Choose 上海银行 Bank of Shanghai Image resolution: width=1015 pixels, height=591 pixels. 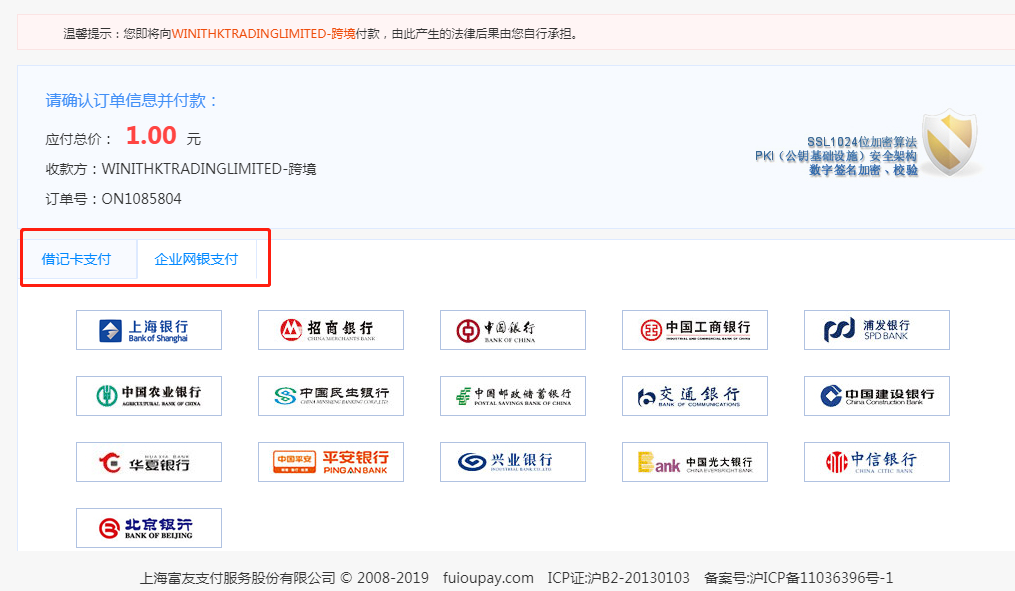tap(149, 330)
